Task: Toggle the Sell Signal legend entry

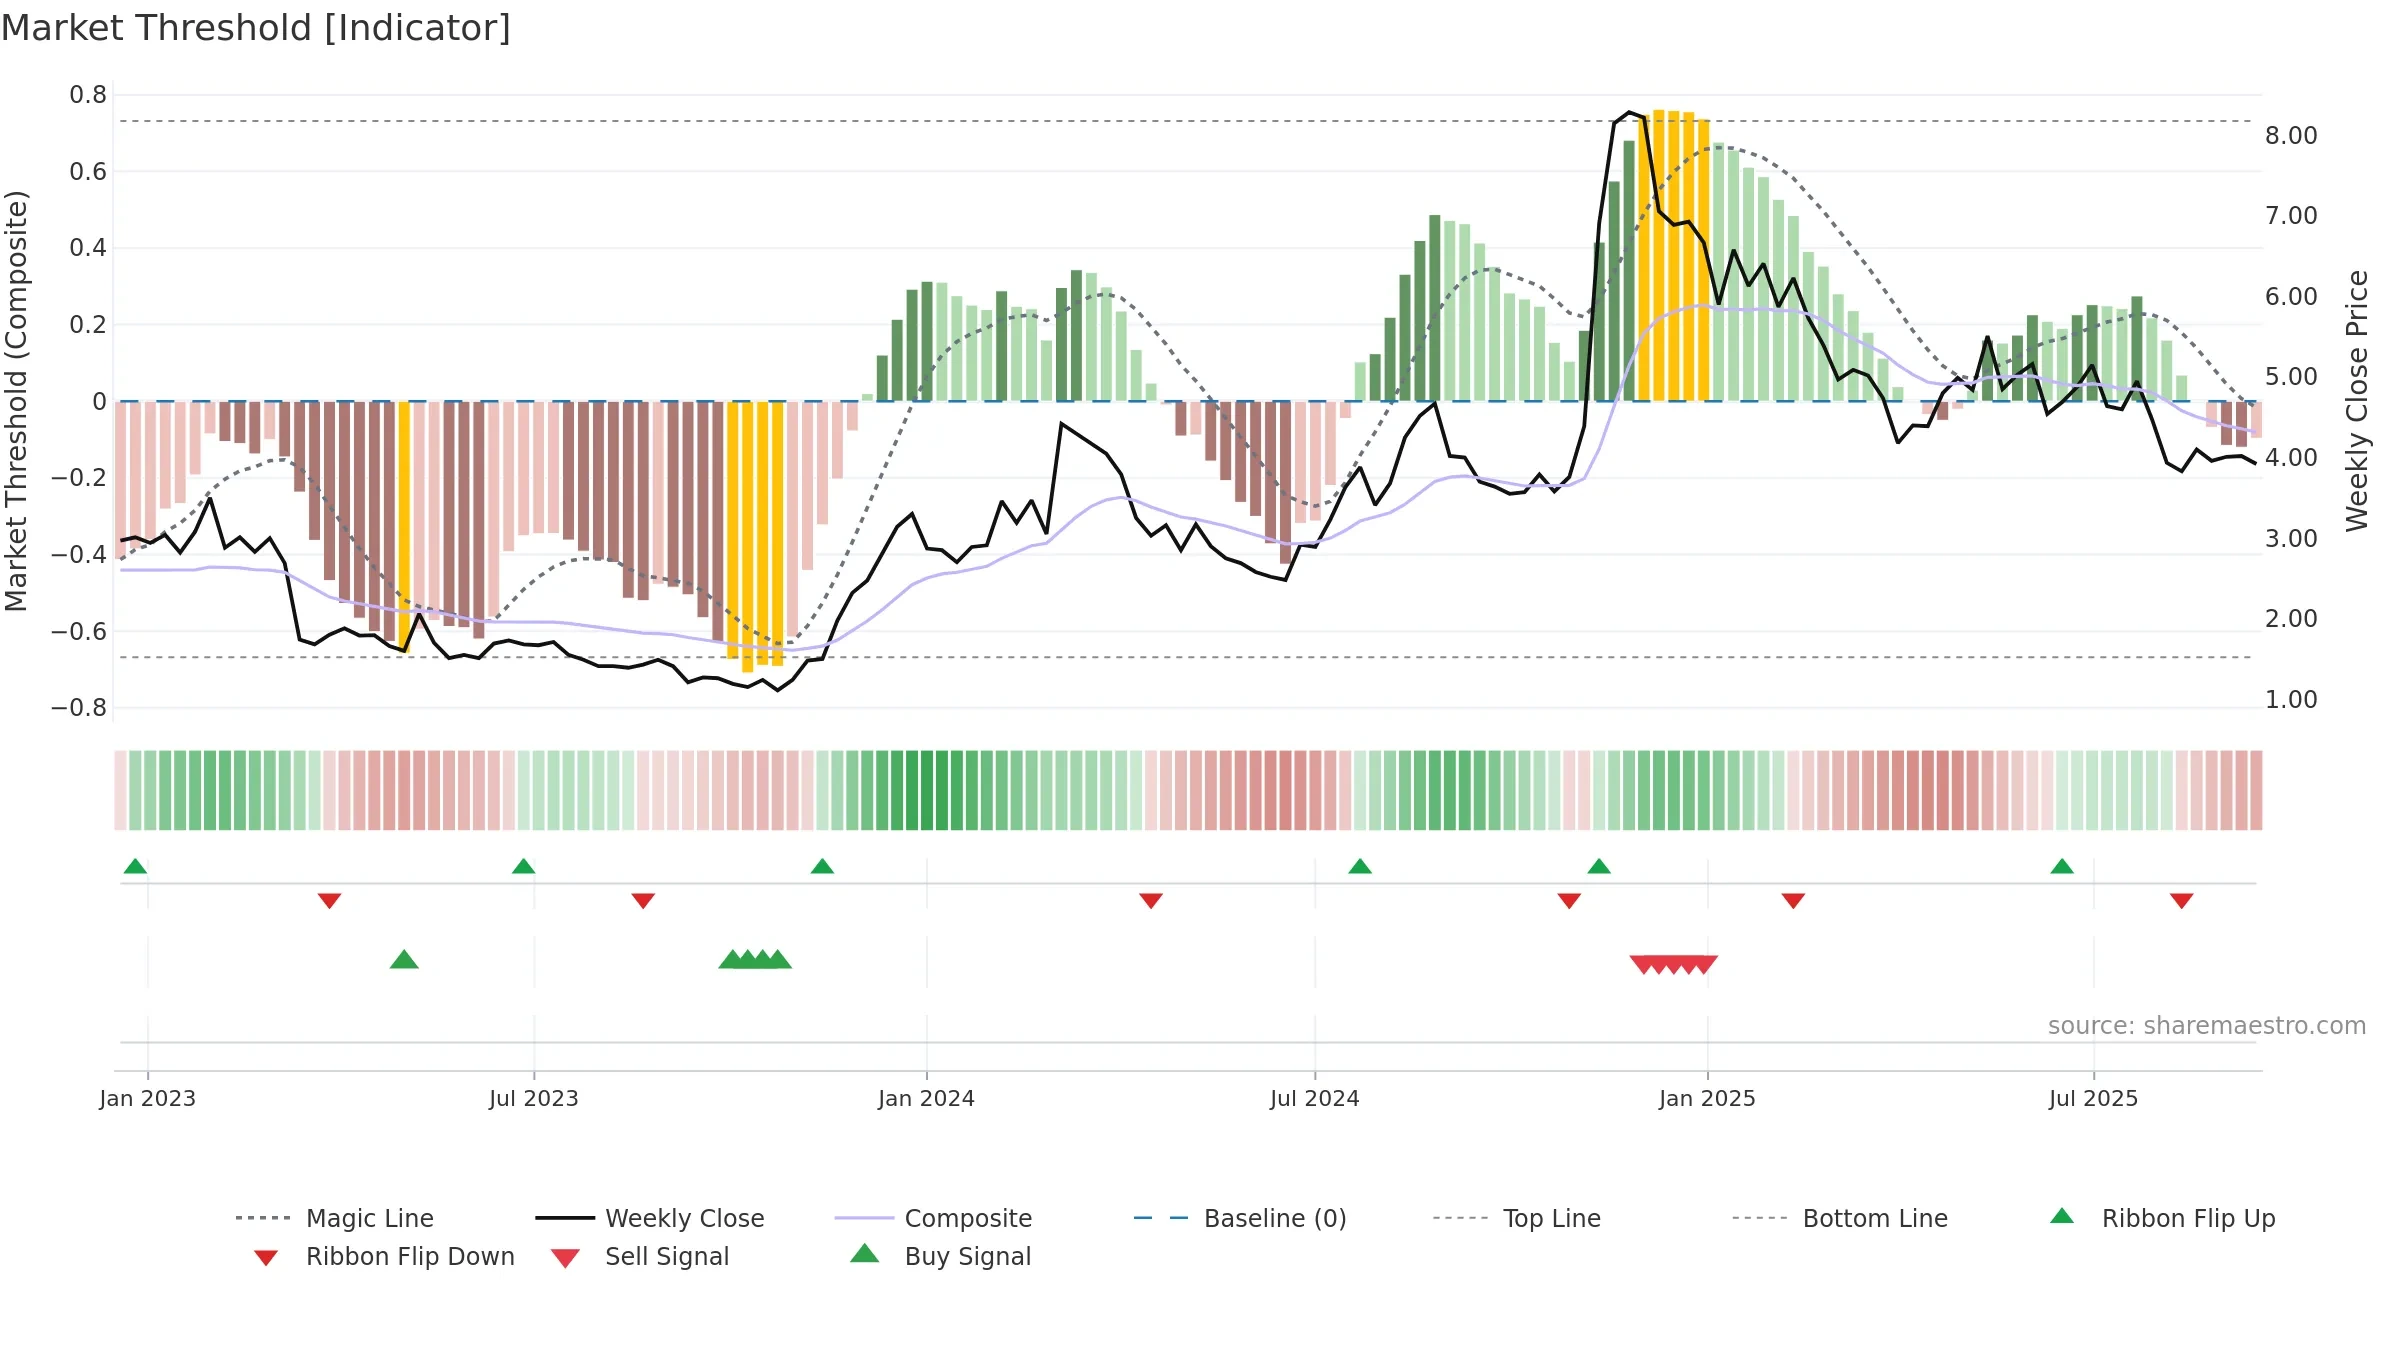Action: (640, 1256)
